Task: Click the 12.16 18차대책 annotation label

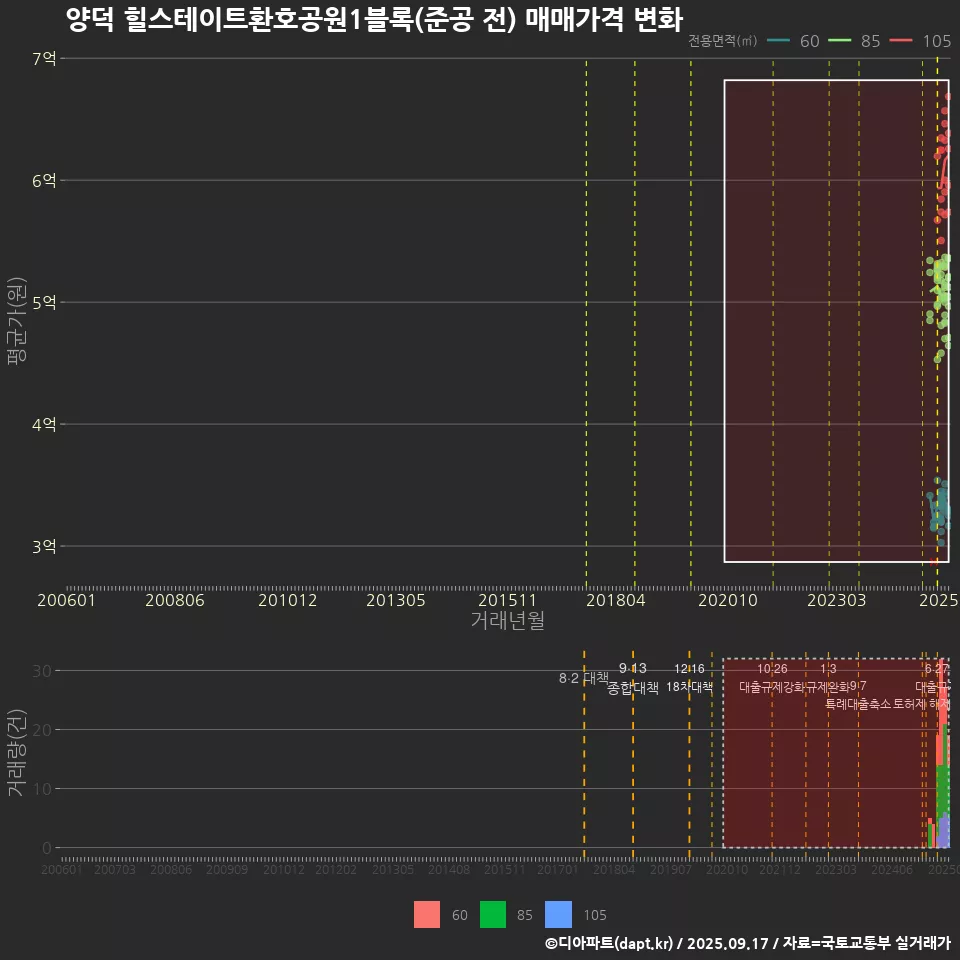Action: (689, 678)
